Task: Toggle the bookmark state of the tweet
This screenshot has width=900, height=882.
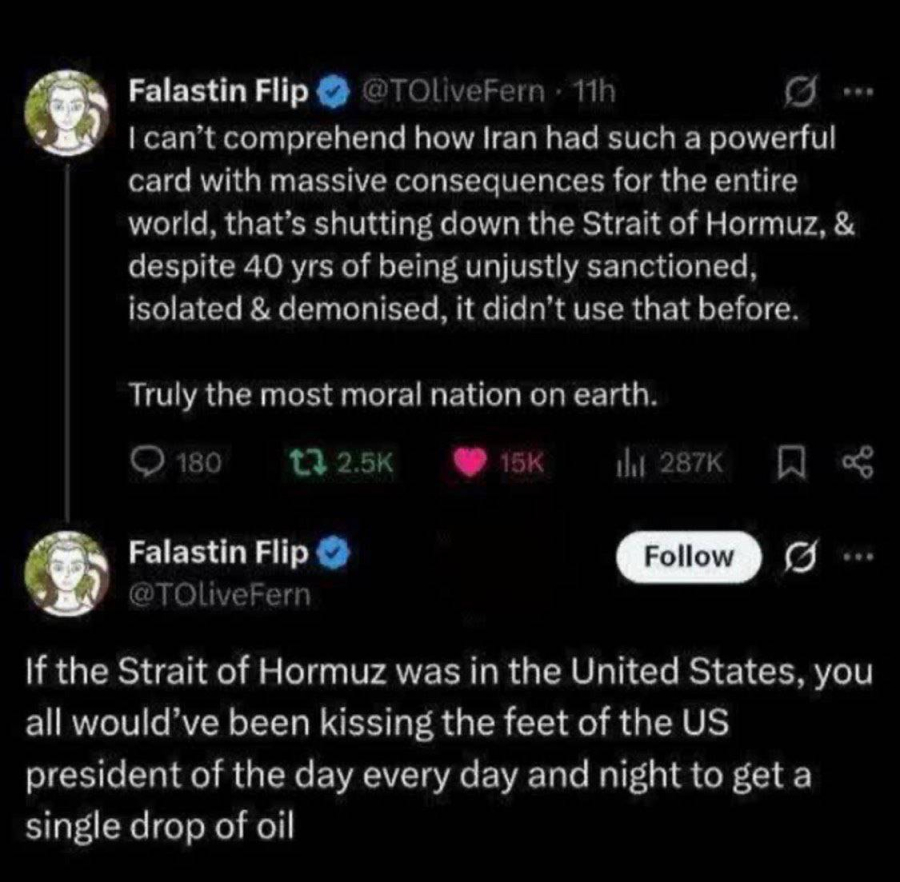Action: click(x=792, y=459)
